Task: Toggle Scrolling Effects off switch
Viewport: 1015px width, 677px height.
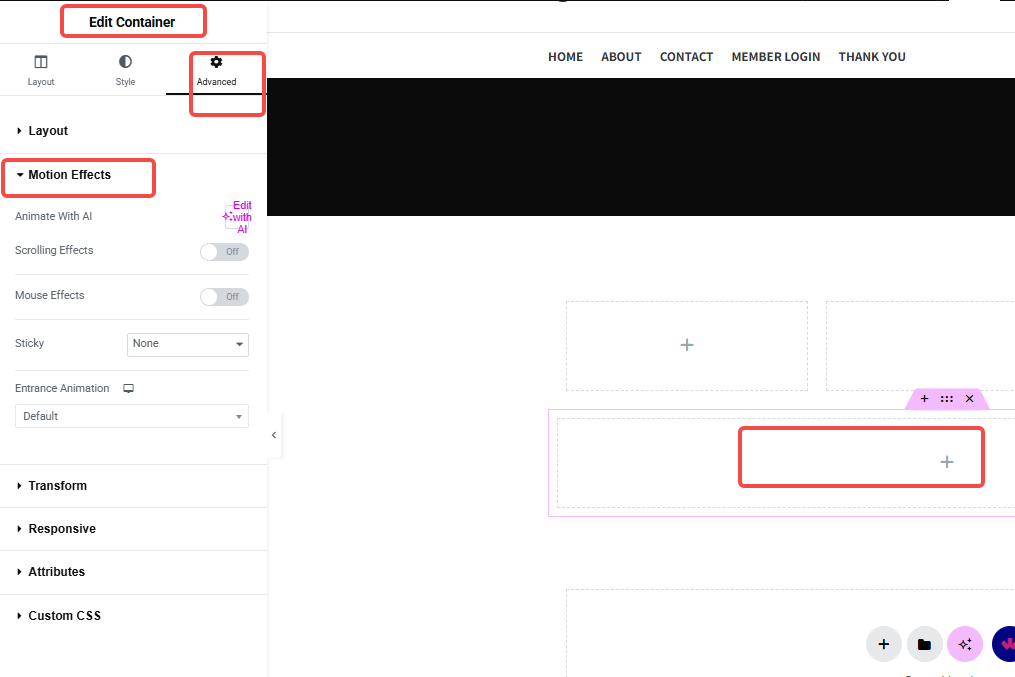Action: [224, 251]
